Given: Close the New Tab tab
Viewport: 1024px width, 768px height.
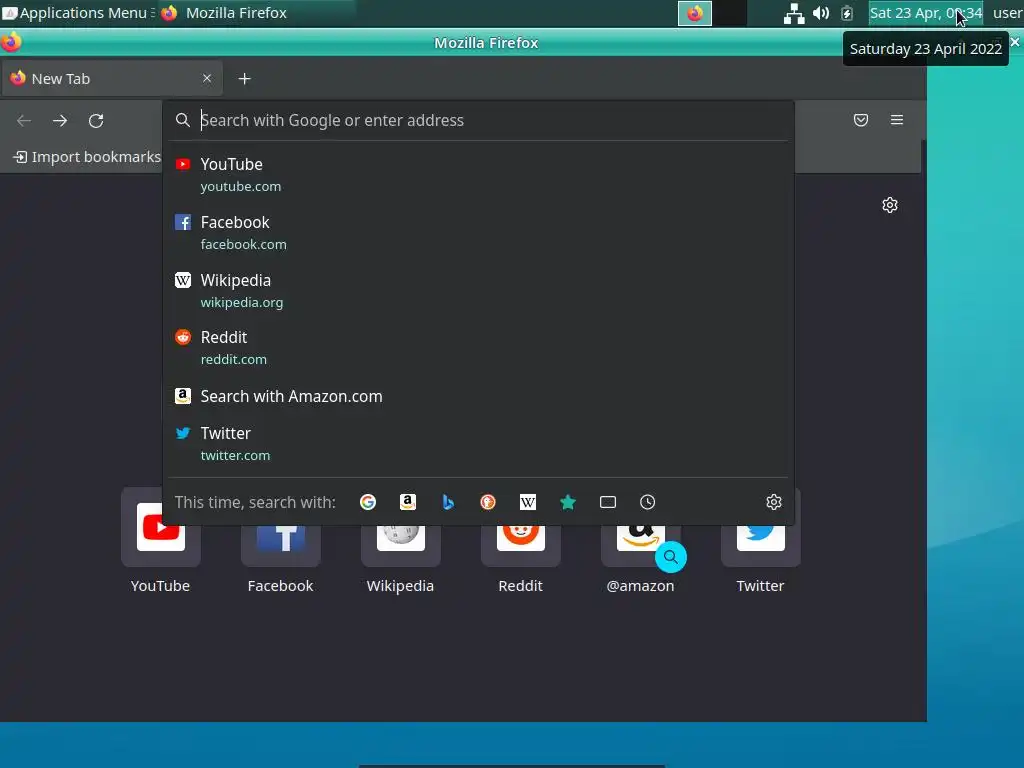Looking at the screenshot, I should pyautogui.click(x=207, y=78).
